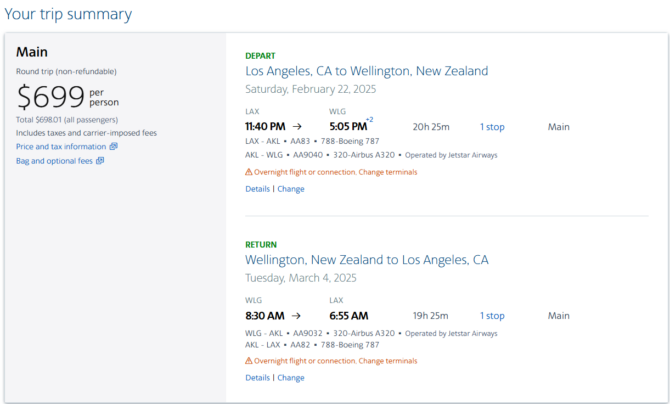The image size is (670, 404).
Task: Click the arrow icon between 8:30 AM and 6:55 AM
Action: (296, 316)
